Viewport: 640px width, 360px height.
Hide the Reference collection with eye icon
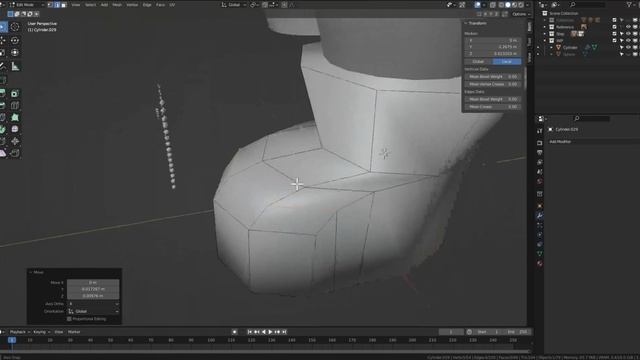pyautogui.click(x=628, y=27)
